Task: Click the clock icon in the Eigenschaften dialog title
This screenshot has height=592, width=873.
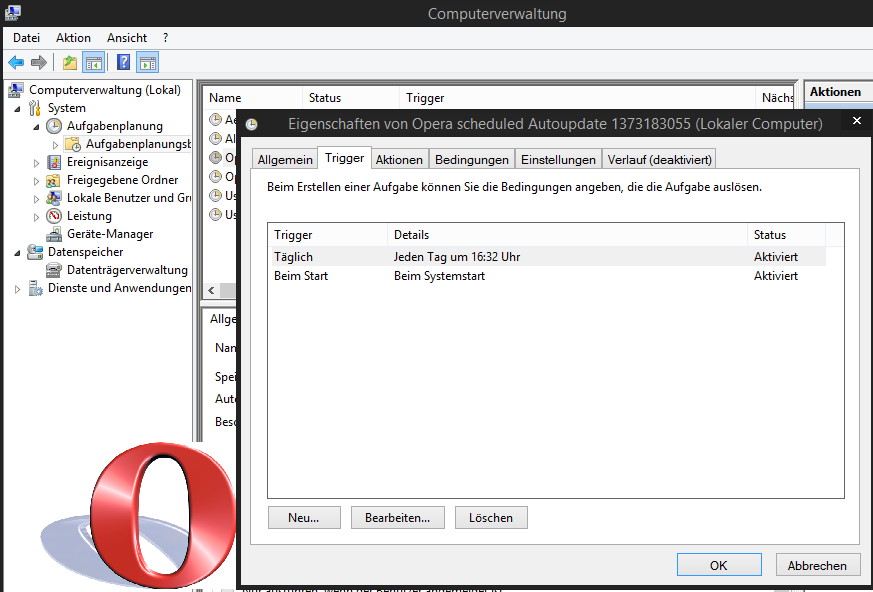Action: pyautogui.click(x=252, y=124)
